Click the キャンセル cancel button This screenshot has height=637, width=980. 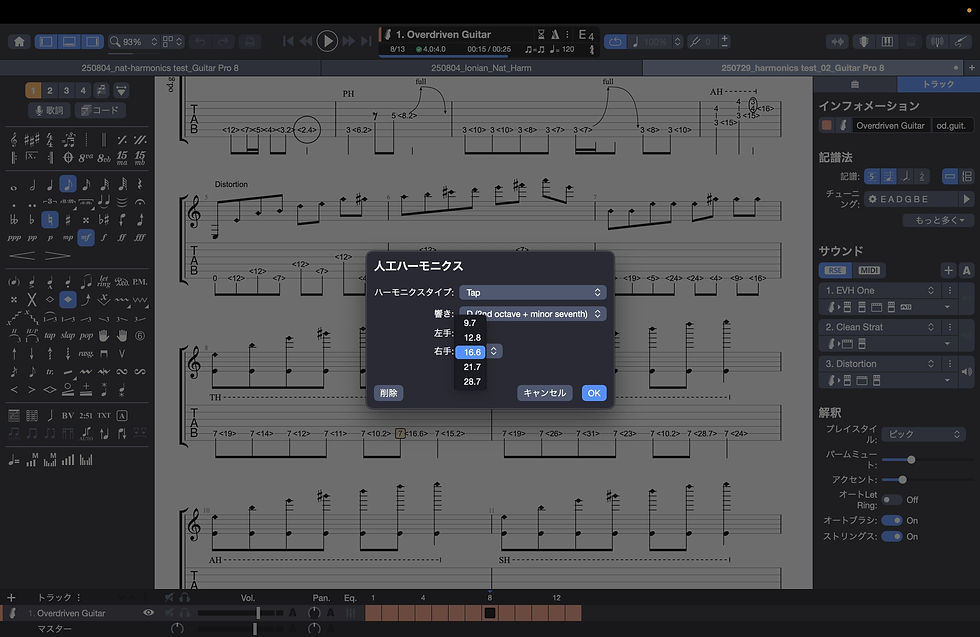pos(544,393)
